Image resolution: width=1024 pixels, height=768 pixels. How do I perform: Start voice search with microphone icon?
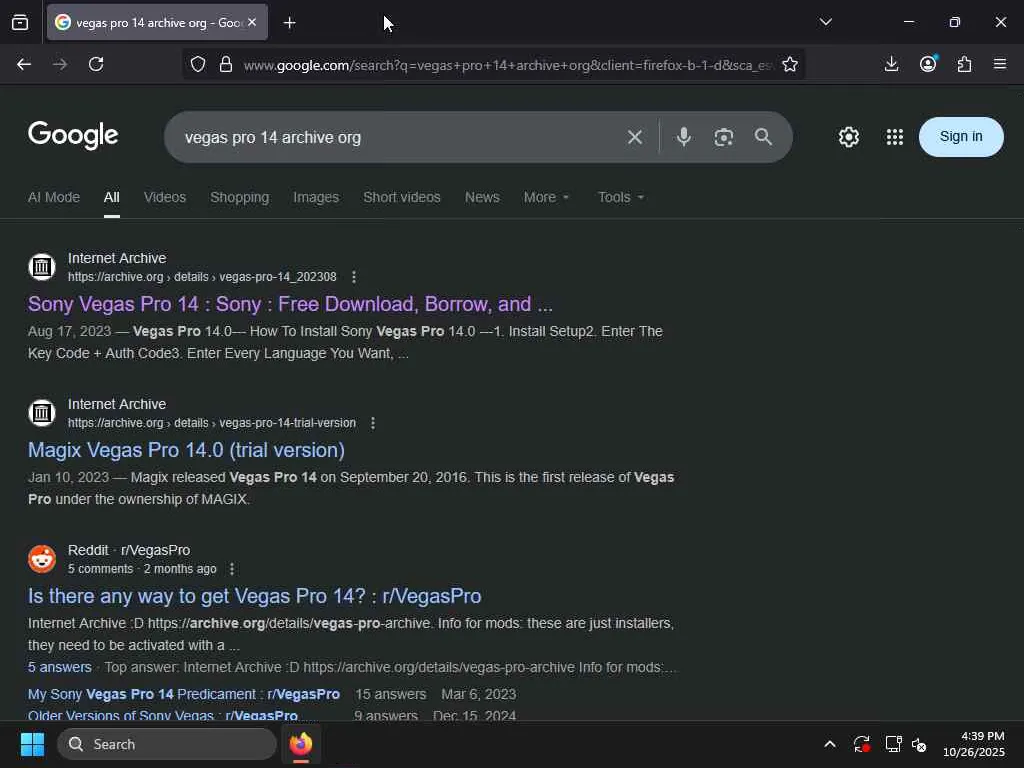684,137
